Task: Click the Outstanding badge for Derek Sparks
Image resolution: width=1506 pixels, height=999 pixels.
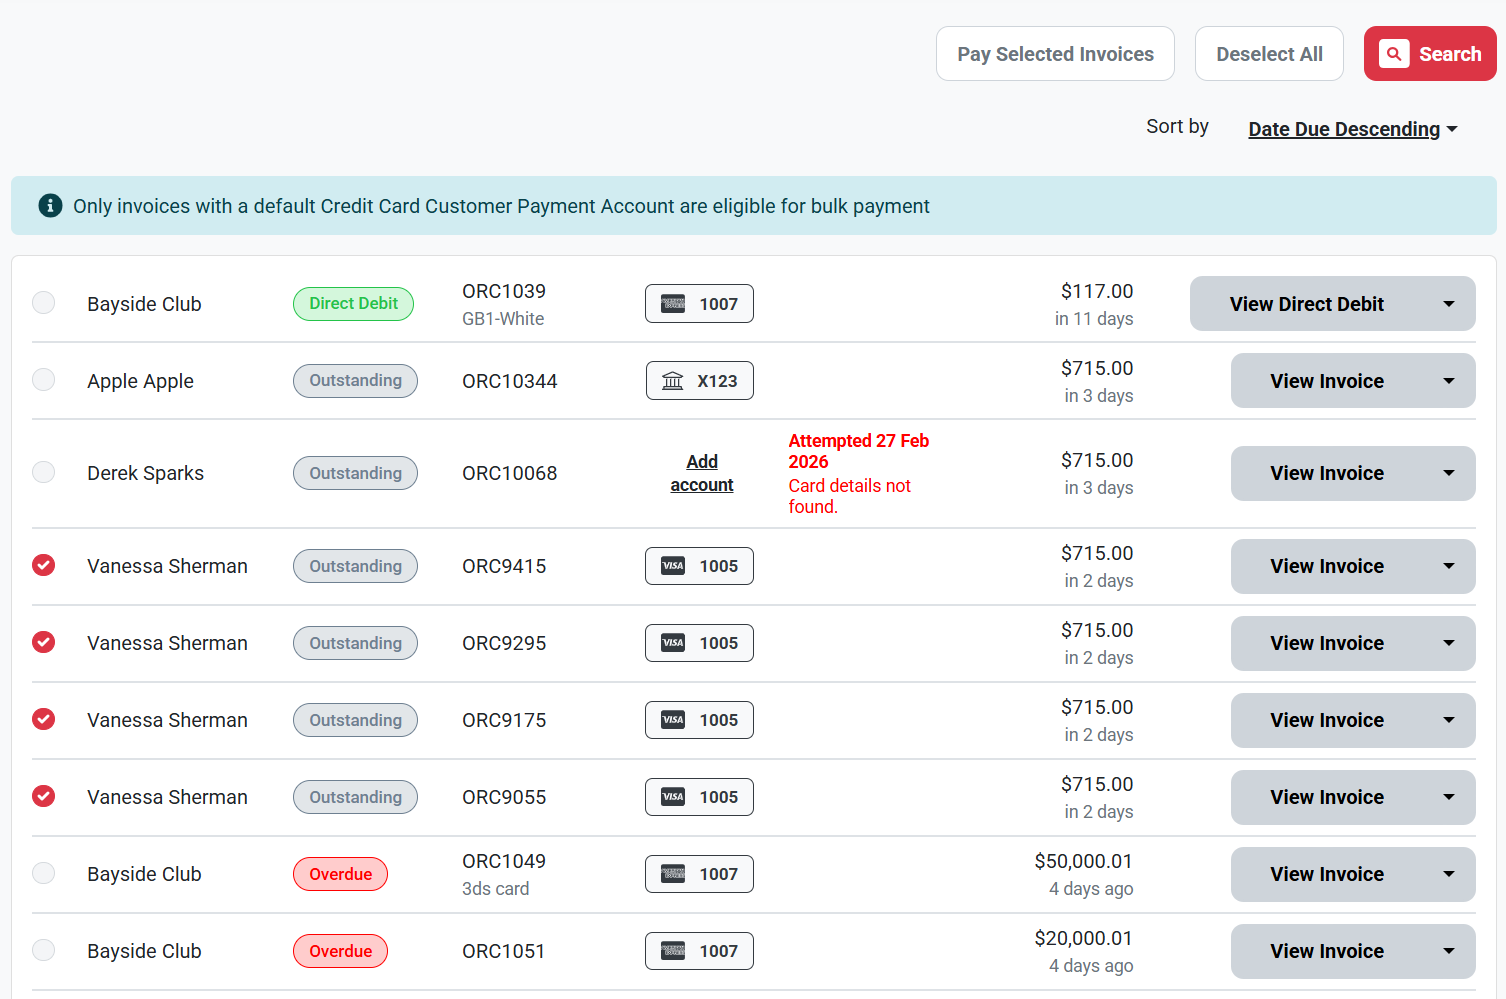Action: click(x=355, y=473)
